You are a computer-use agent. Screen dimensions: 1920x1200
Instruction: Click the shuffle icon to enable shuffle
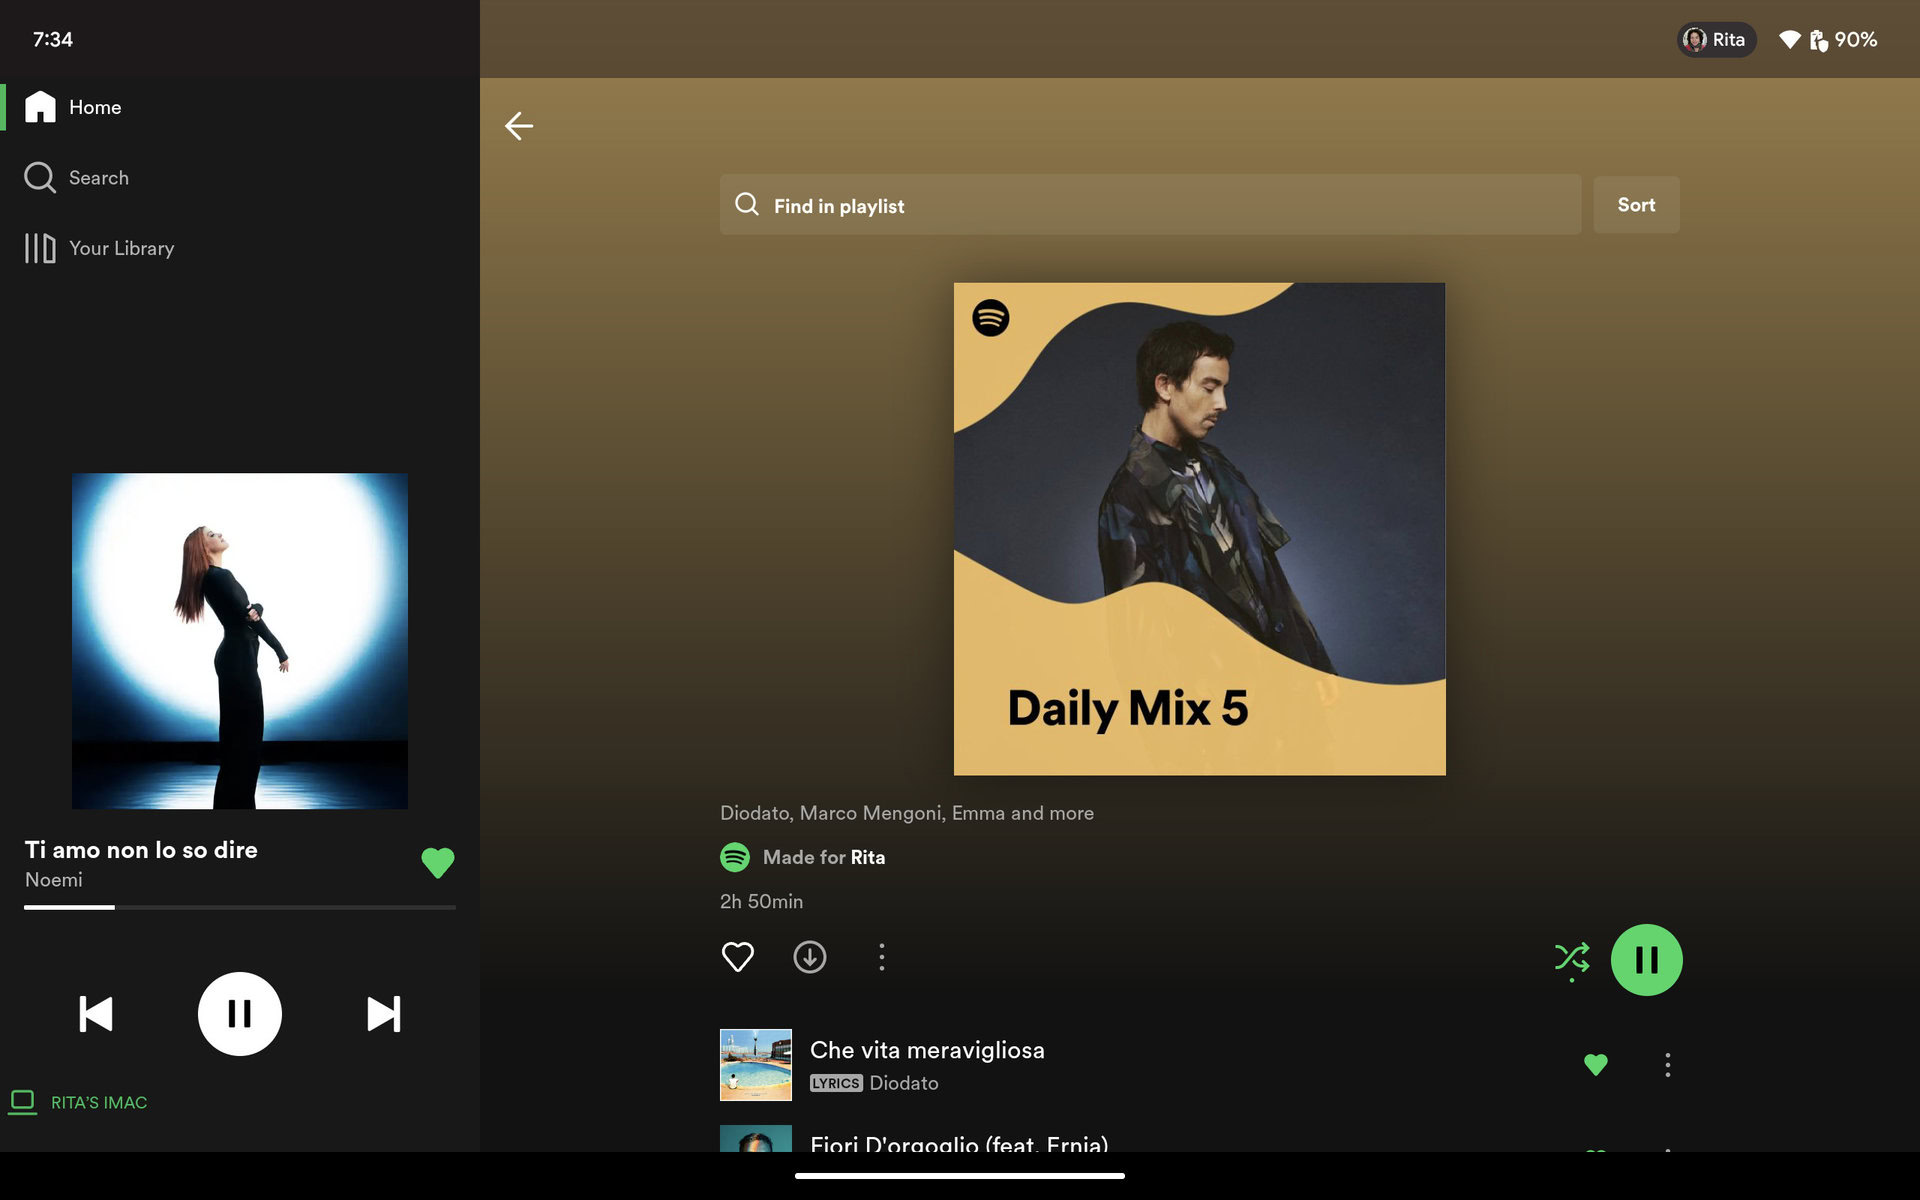click(x=1570, y=957)
